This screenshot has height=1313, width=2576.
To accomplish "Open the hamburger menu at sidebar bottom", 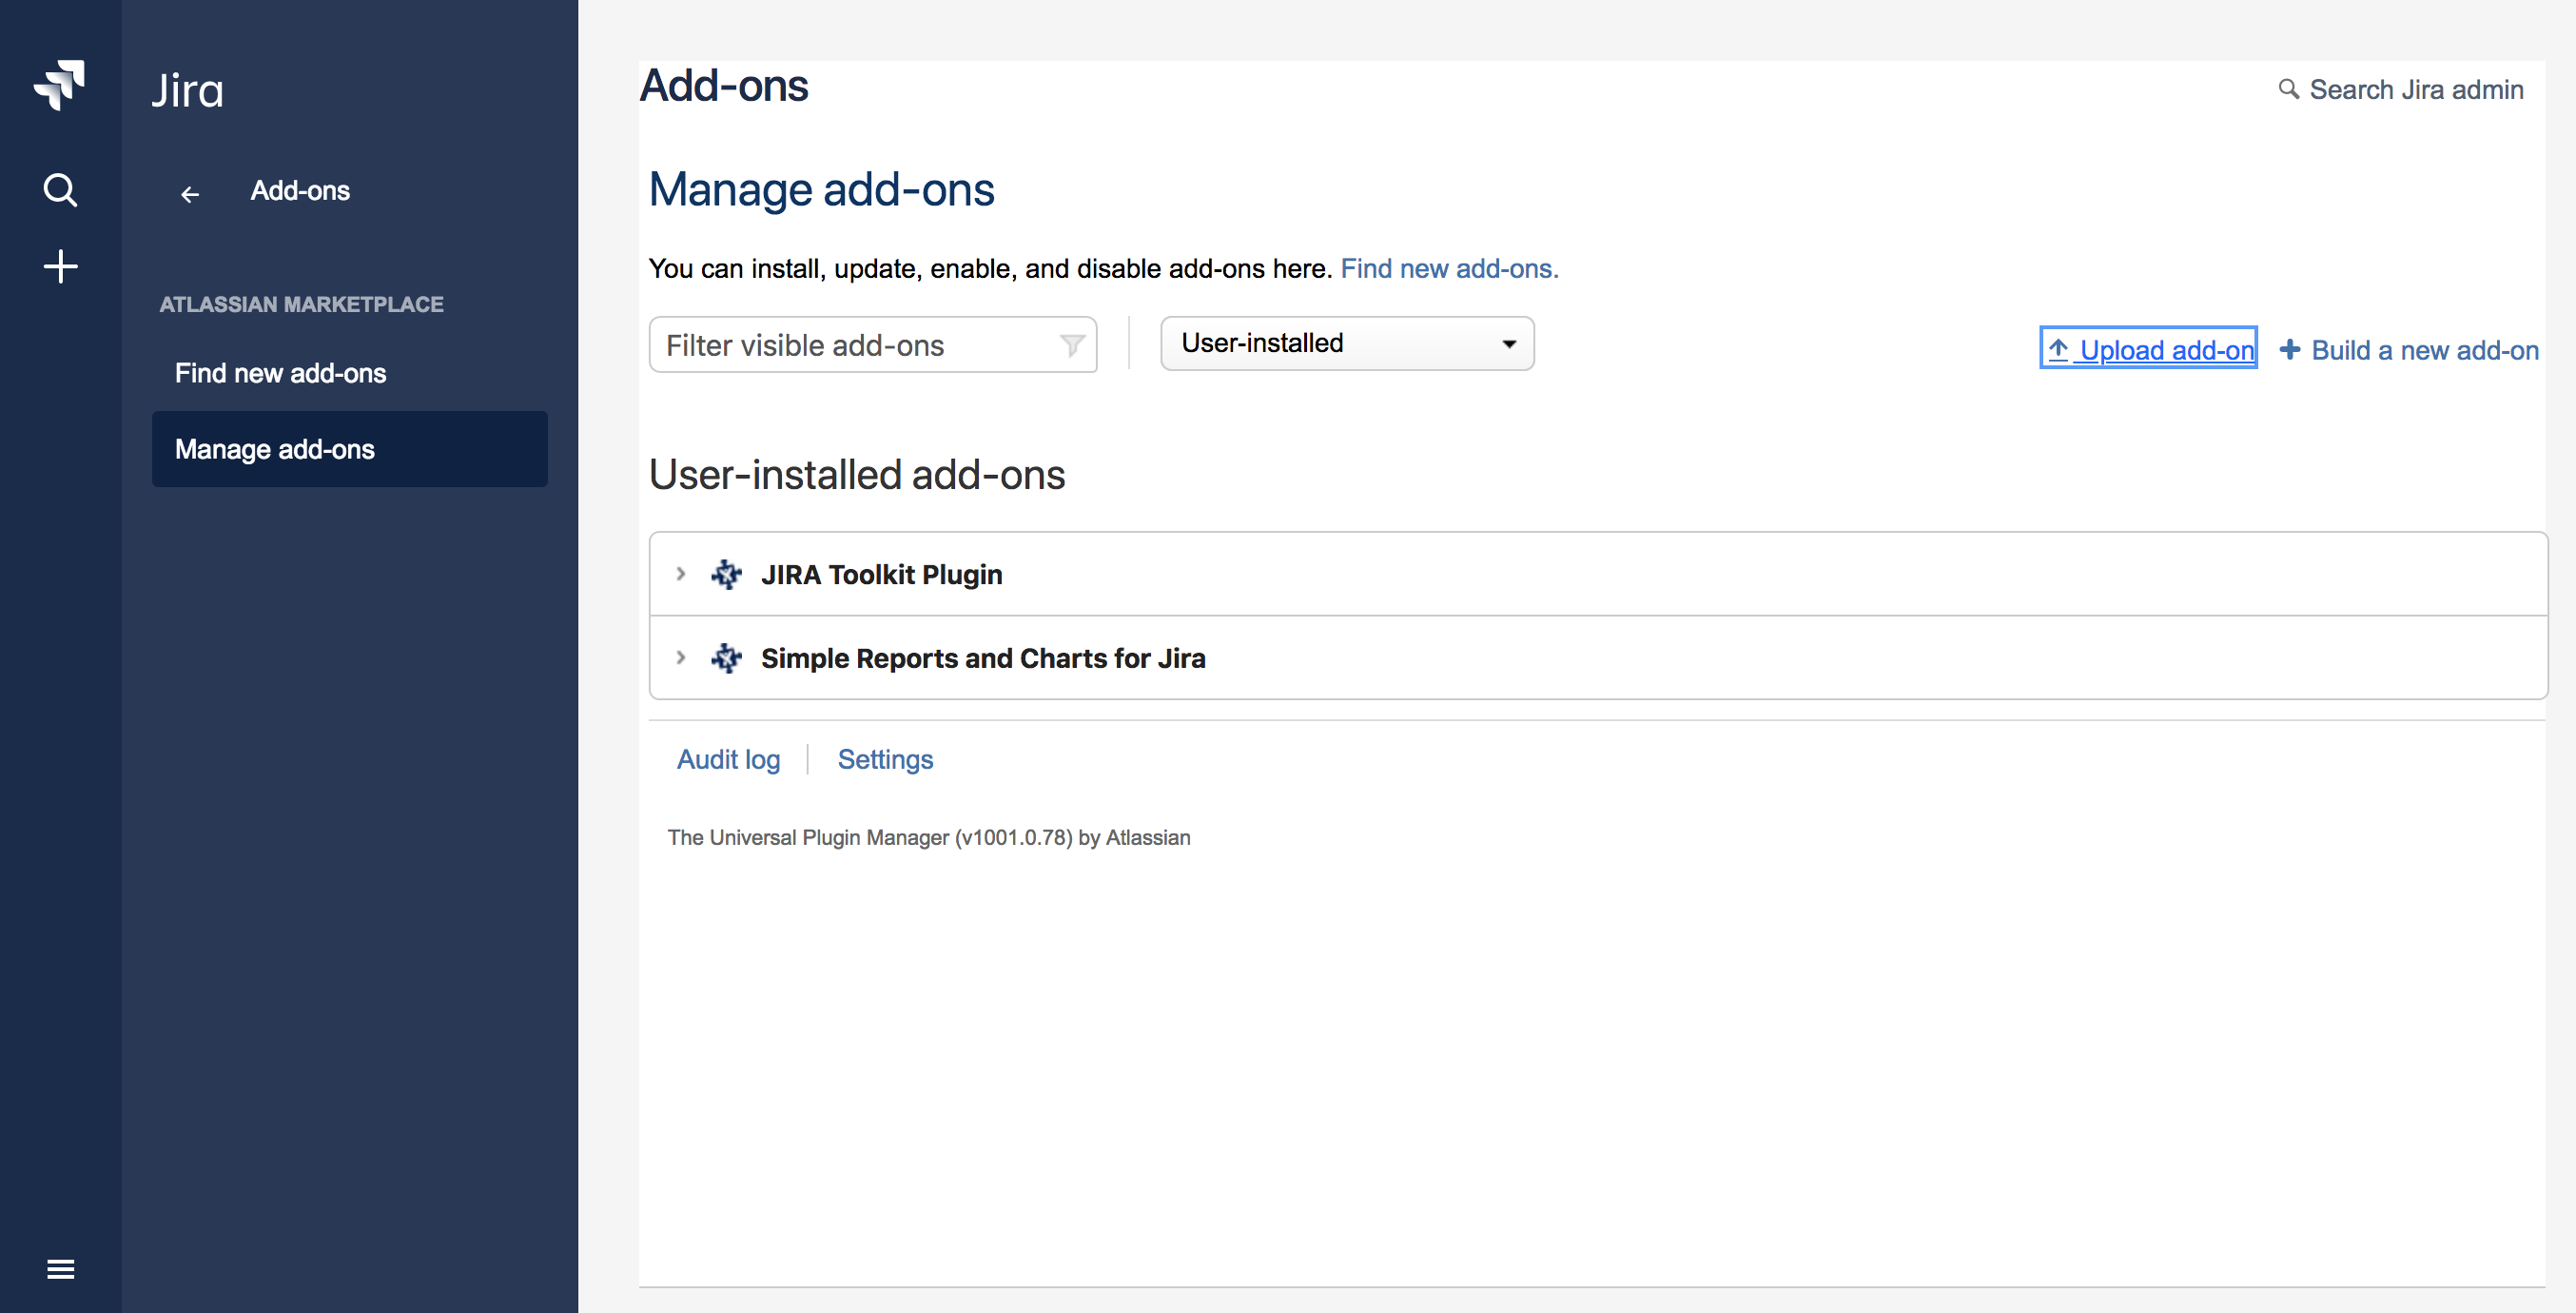I will pyautogui.click(x=60, y=1268).
